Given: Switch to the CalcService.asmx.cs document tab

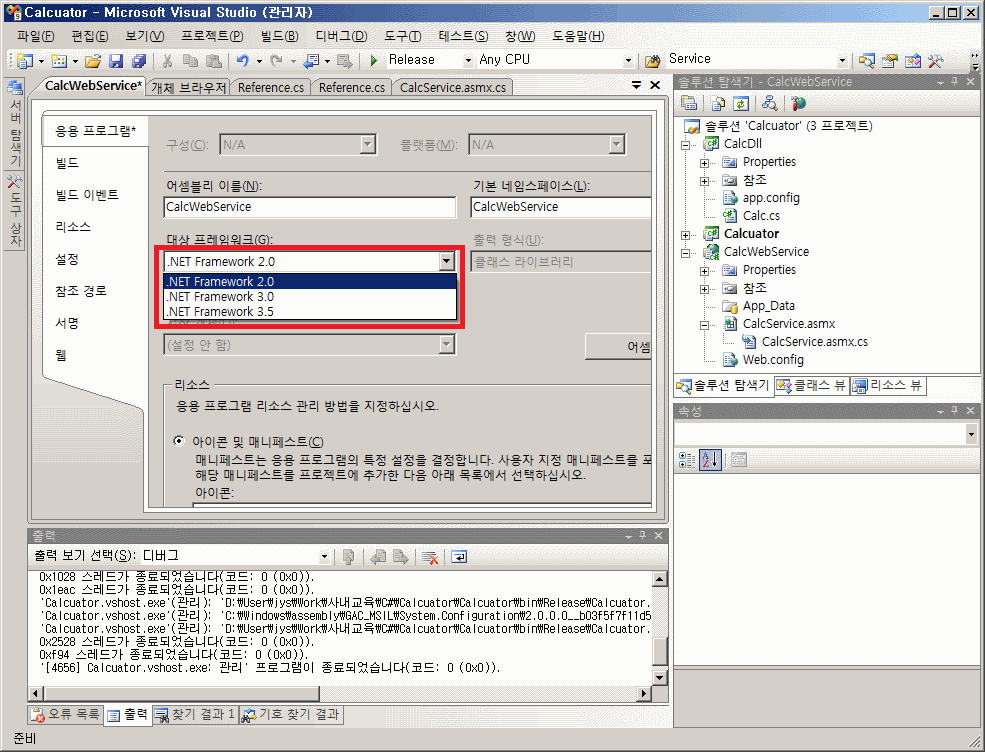Looking at the screenshot, I should coord(453,87).
